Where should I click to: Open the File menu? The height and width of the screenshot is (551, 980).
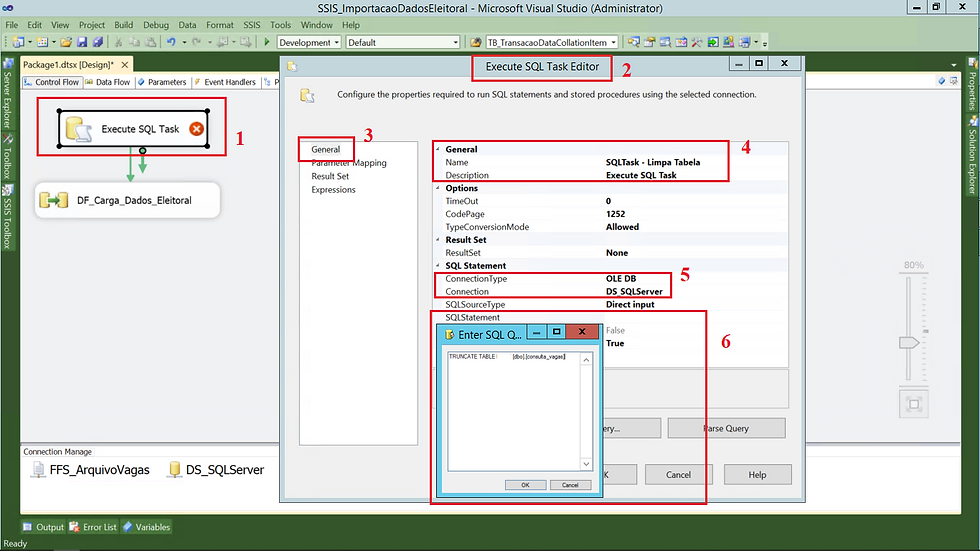coord(12,25)
